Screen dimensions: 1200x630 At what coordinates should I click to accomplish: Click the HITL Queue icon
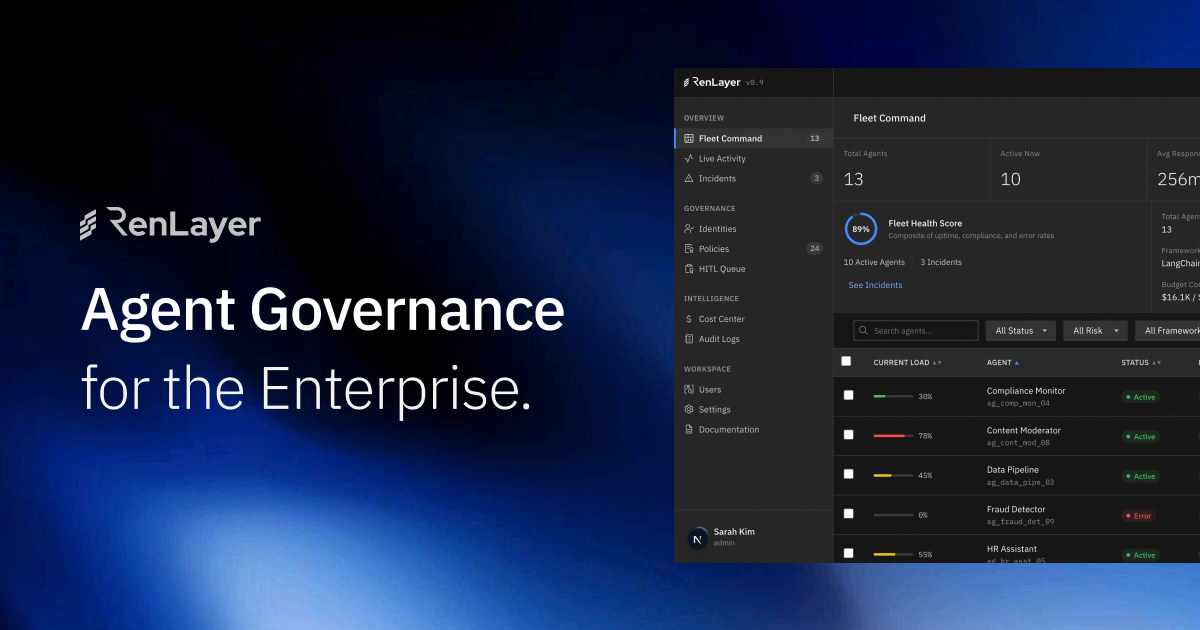(x=689, y=268)
